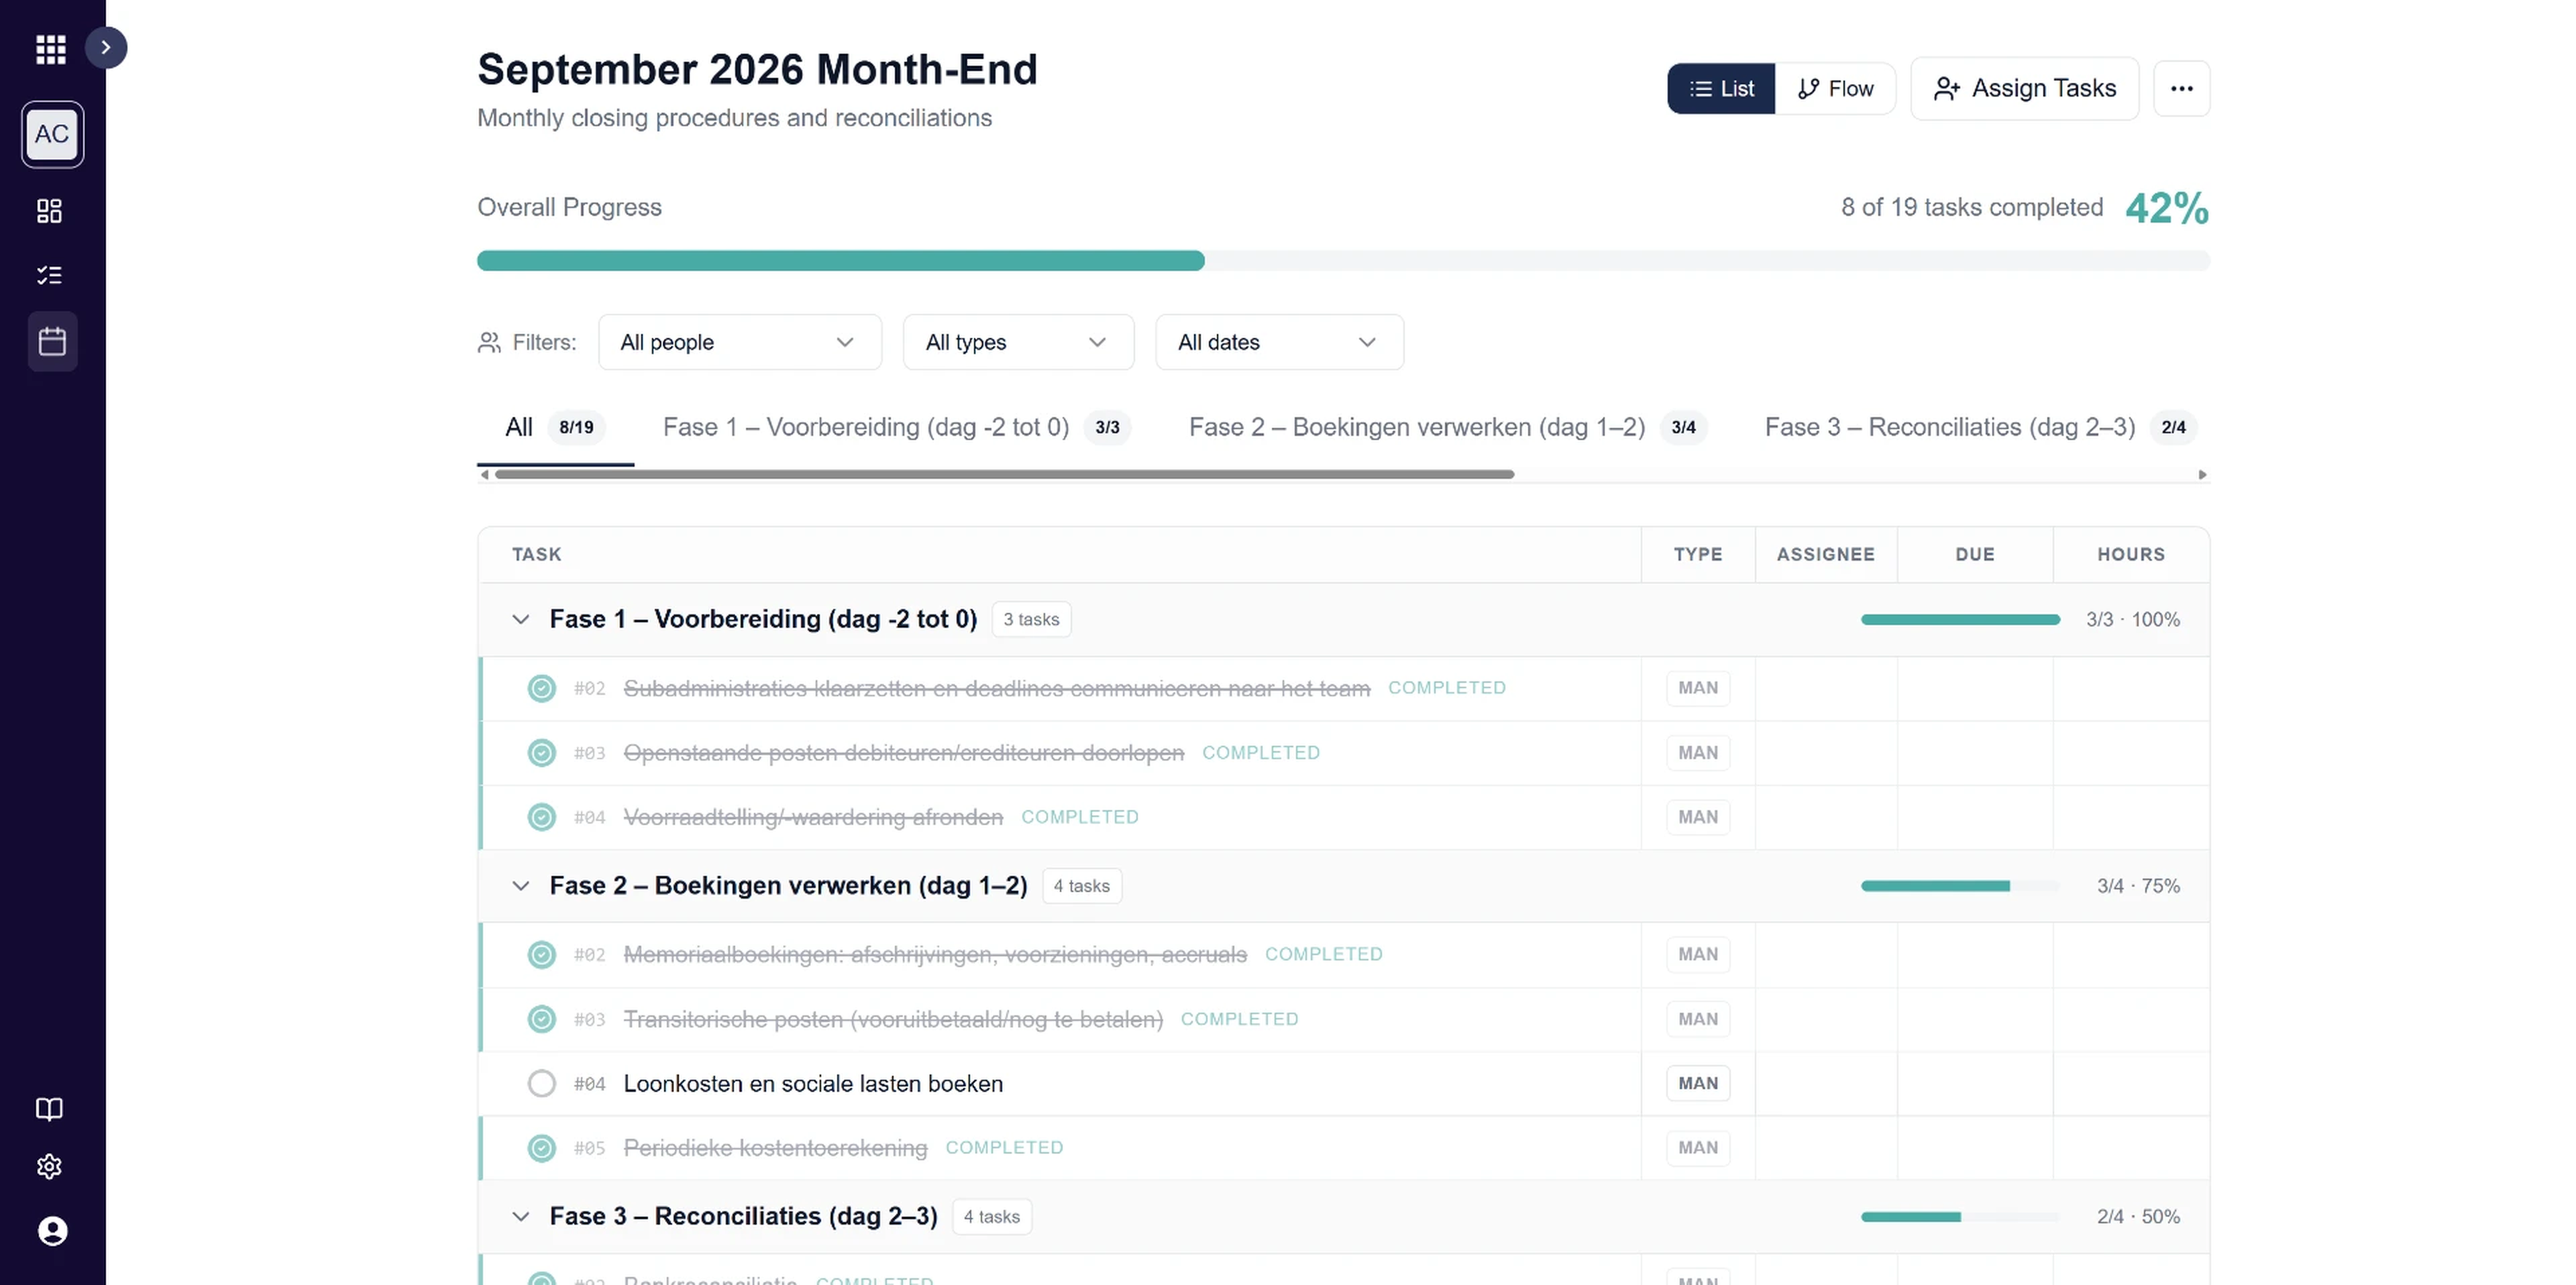Open the user profile icon in sidebar
Viewport: 2576px width, 1285px height.
tap(52, 1231)
